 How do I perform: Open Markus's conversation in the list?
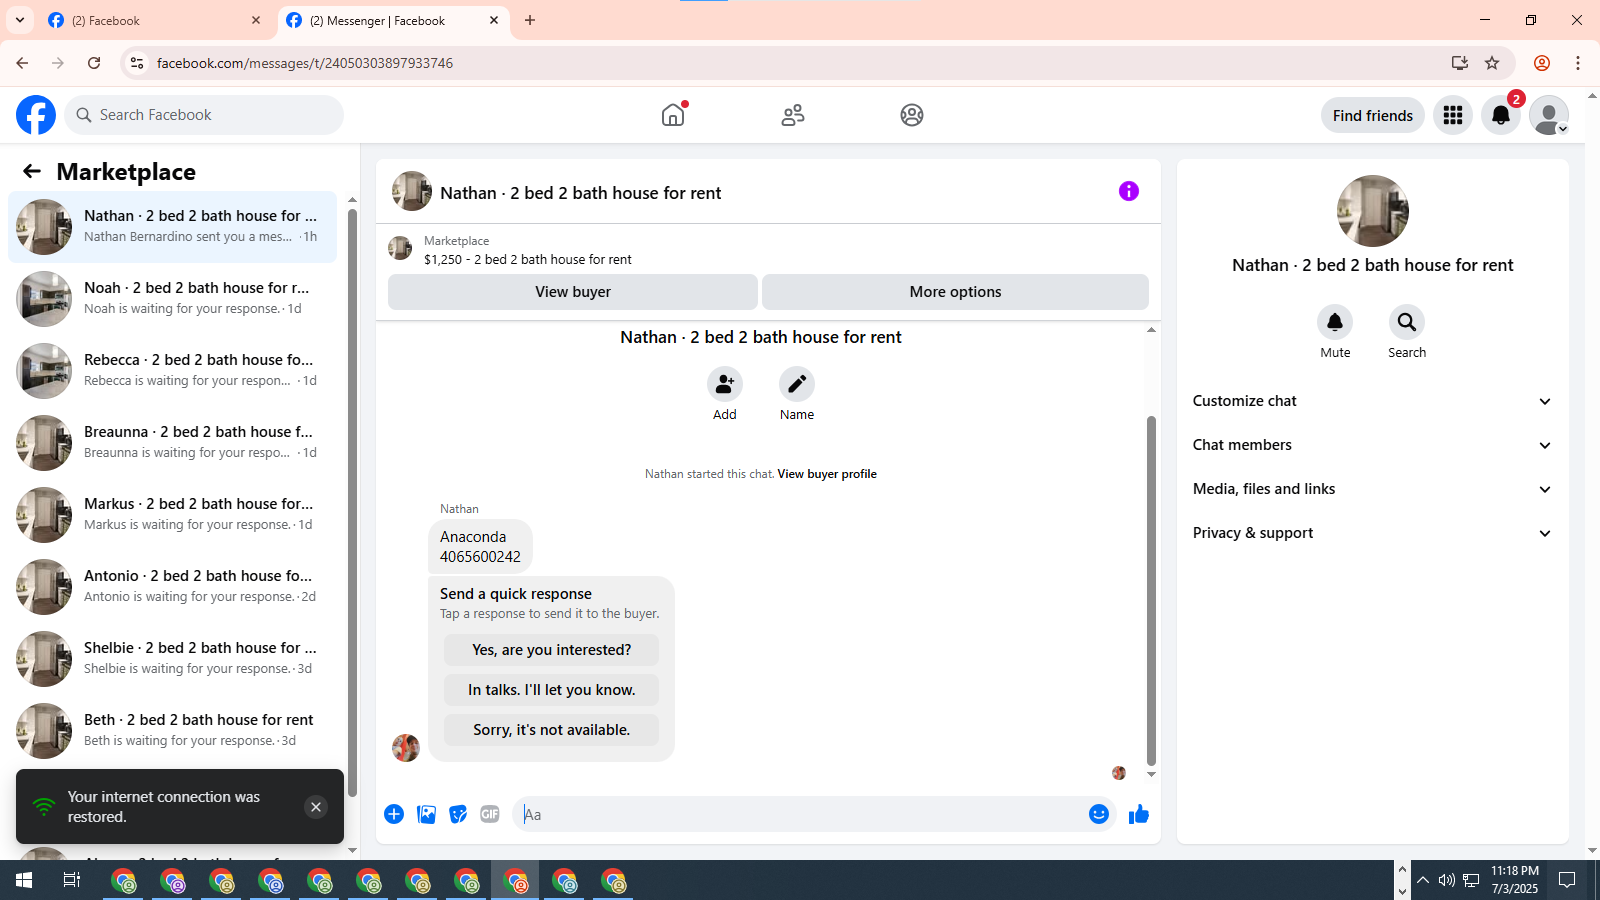[172, 515]
